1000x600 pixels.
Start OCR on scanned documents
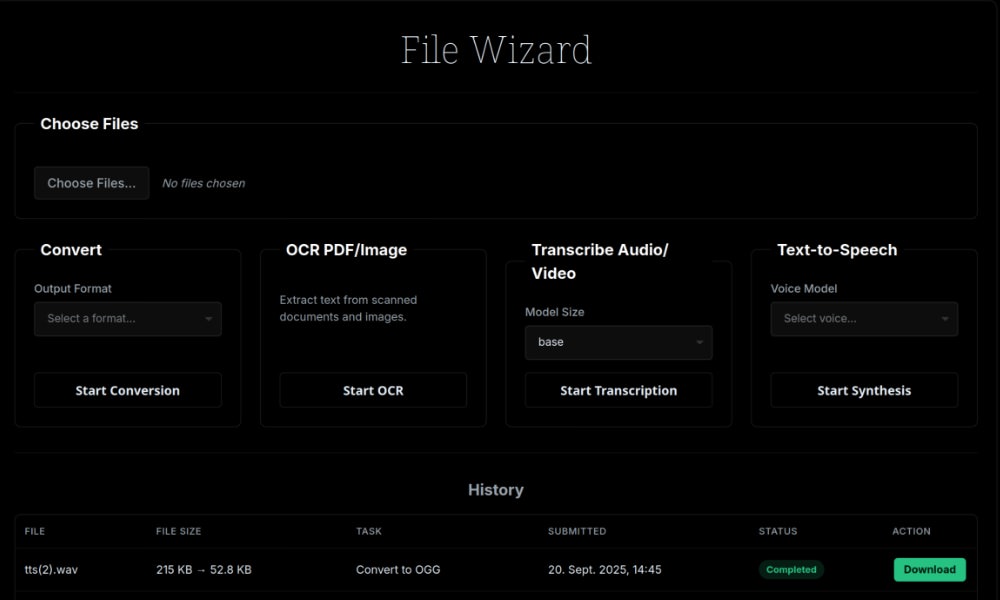372,390
